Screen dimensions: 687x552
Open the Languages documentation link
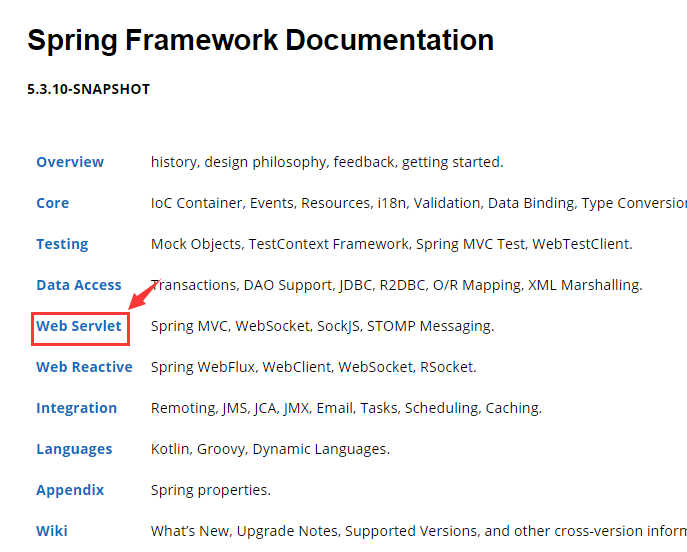74,449
